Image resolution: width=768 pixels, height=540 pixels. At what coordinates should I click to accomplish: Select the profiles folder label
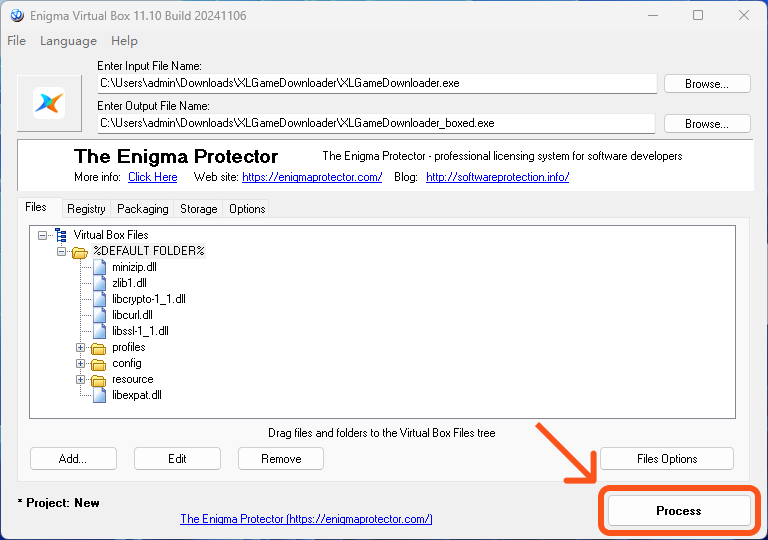(129, 347)
